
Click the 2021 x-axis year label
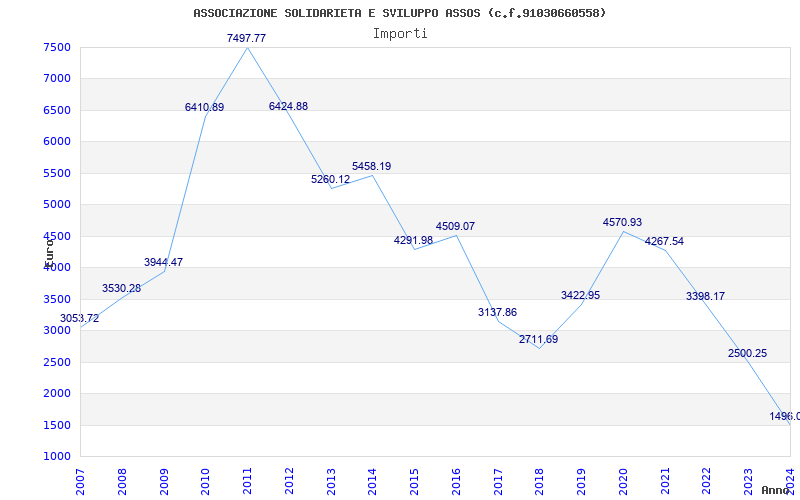[665, 481]
